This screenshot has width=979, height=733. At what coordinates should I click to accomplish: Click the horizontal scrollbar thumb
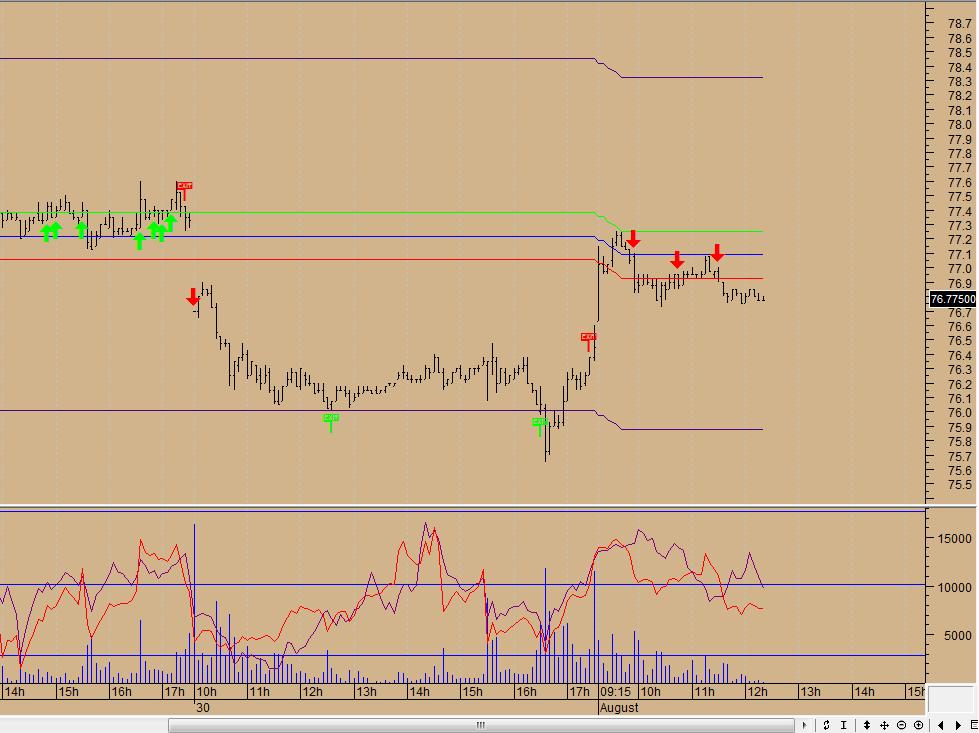click(480, 725)
